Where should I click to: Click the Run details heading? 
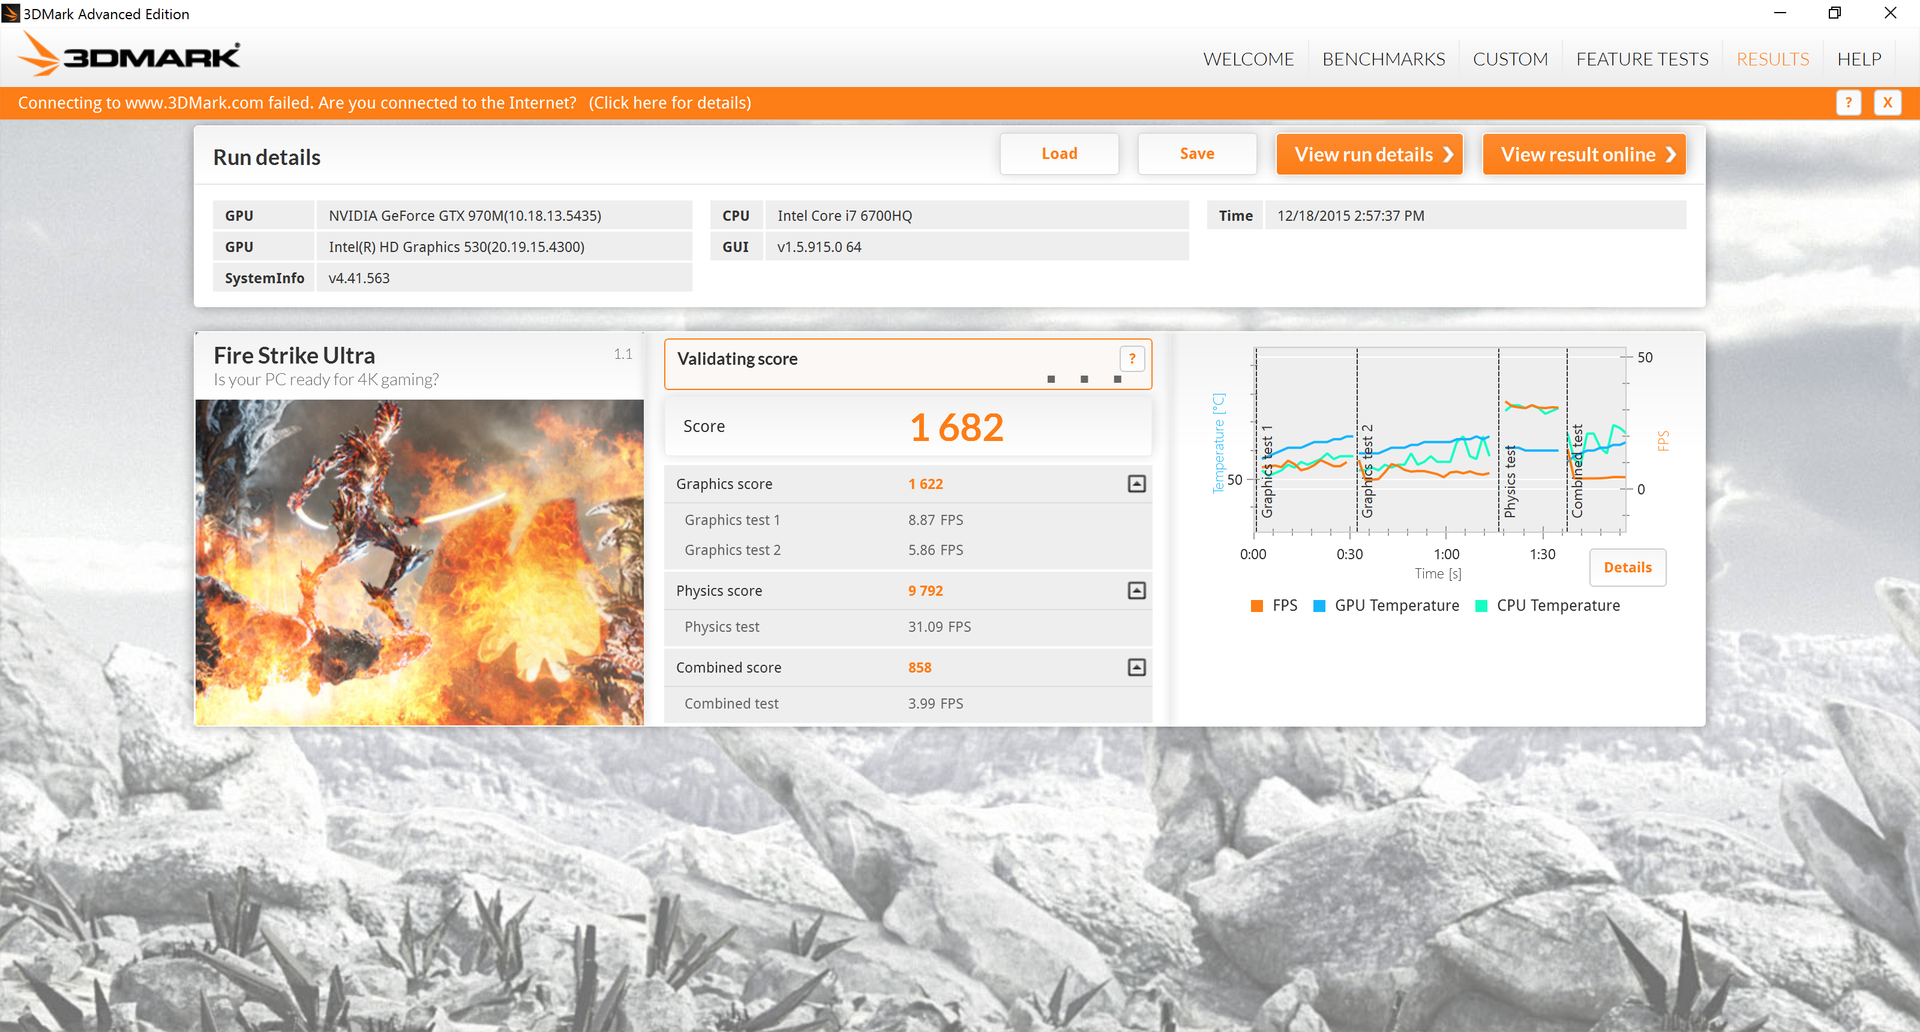[x=267, y=157]
